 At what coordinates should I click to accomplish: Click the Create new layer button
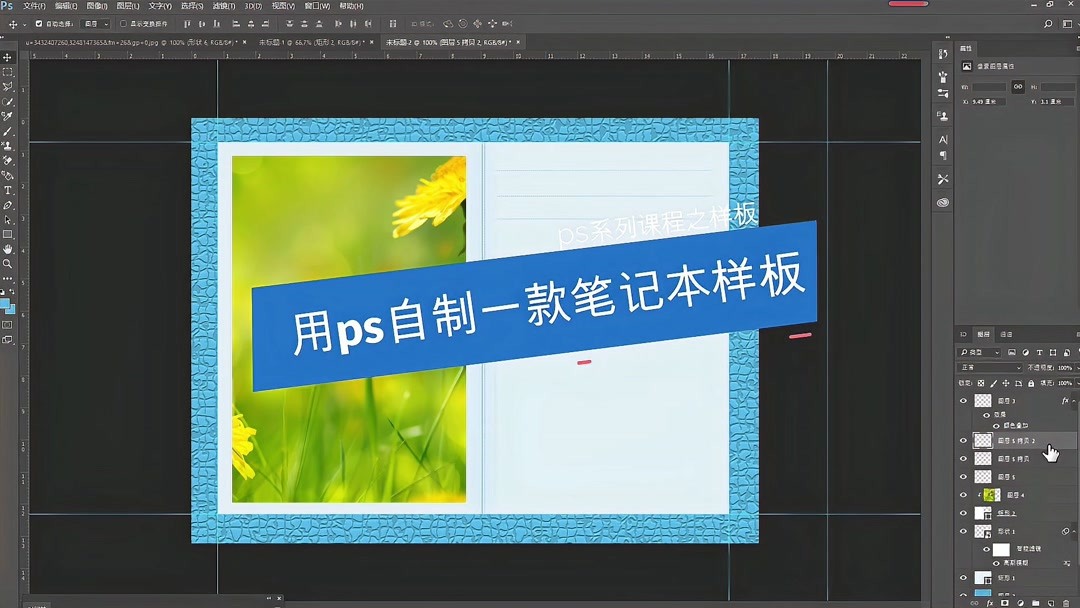click(x=1051, y=603)
